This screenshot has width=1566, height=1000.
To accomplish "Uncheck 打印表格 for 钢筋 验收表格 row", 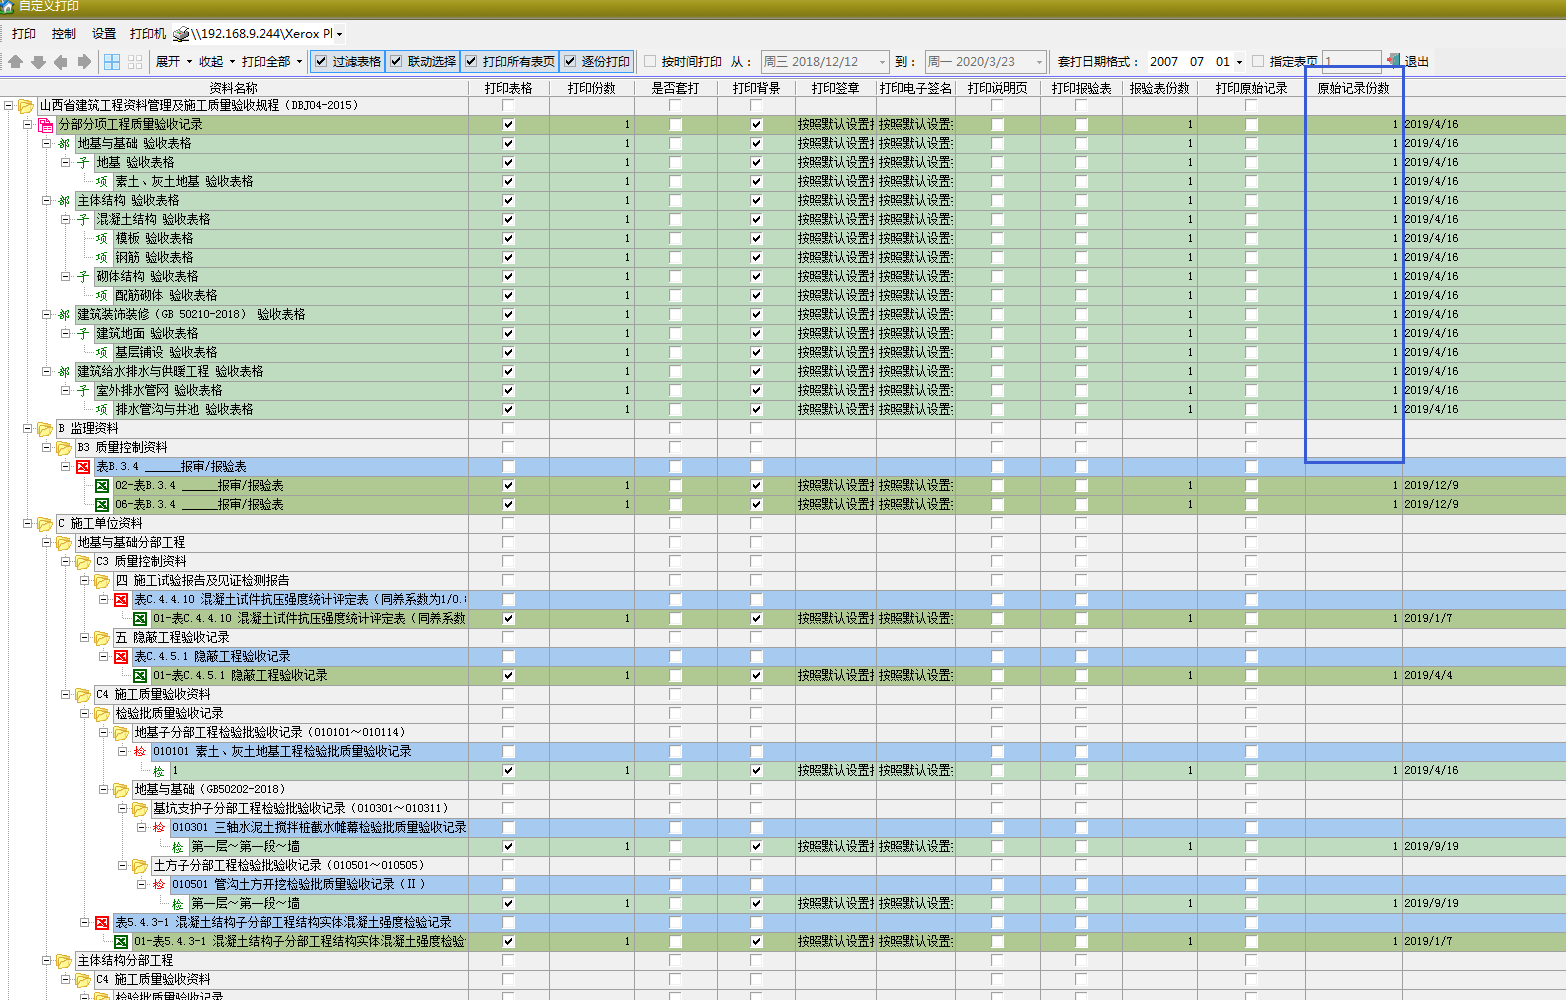I will pyautogui.click(x=508, y=257).
